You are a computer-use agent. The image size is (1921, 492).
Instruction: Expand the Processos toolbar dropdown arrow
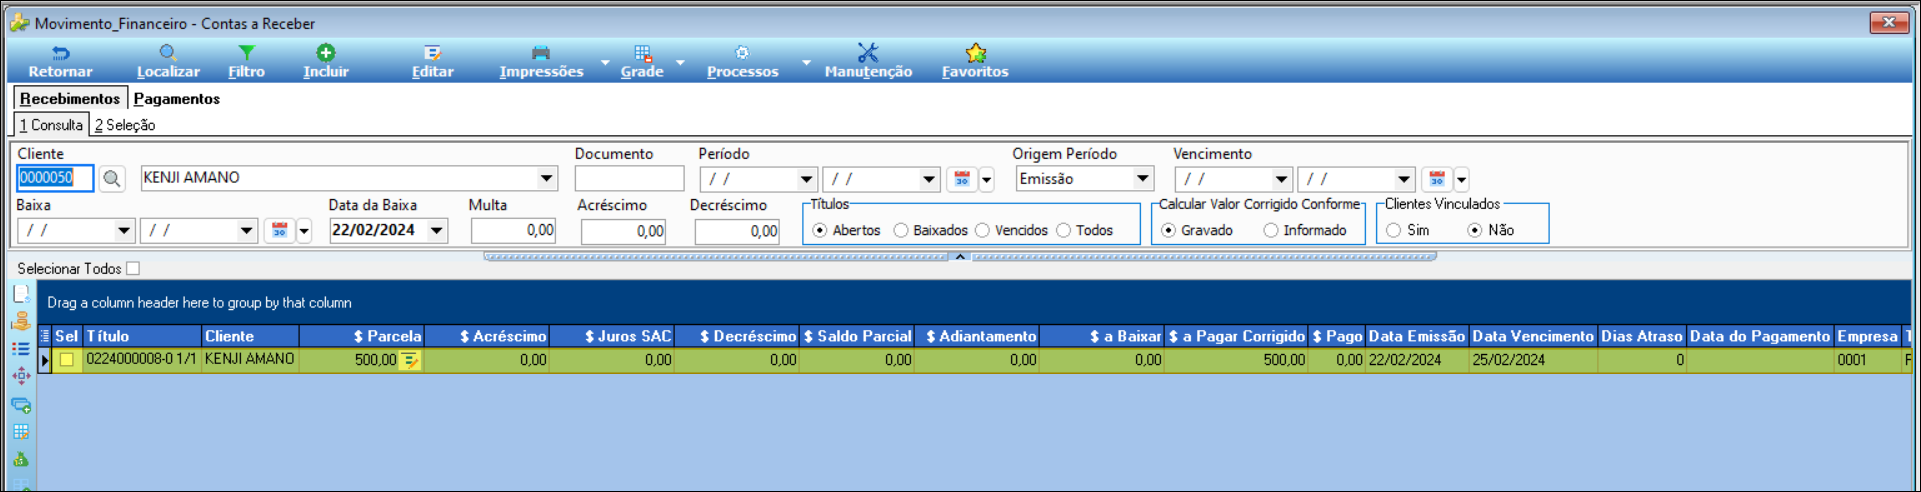[806, 62]
